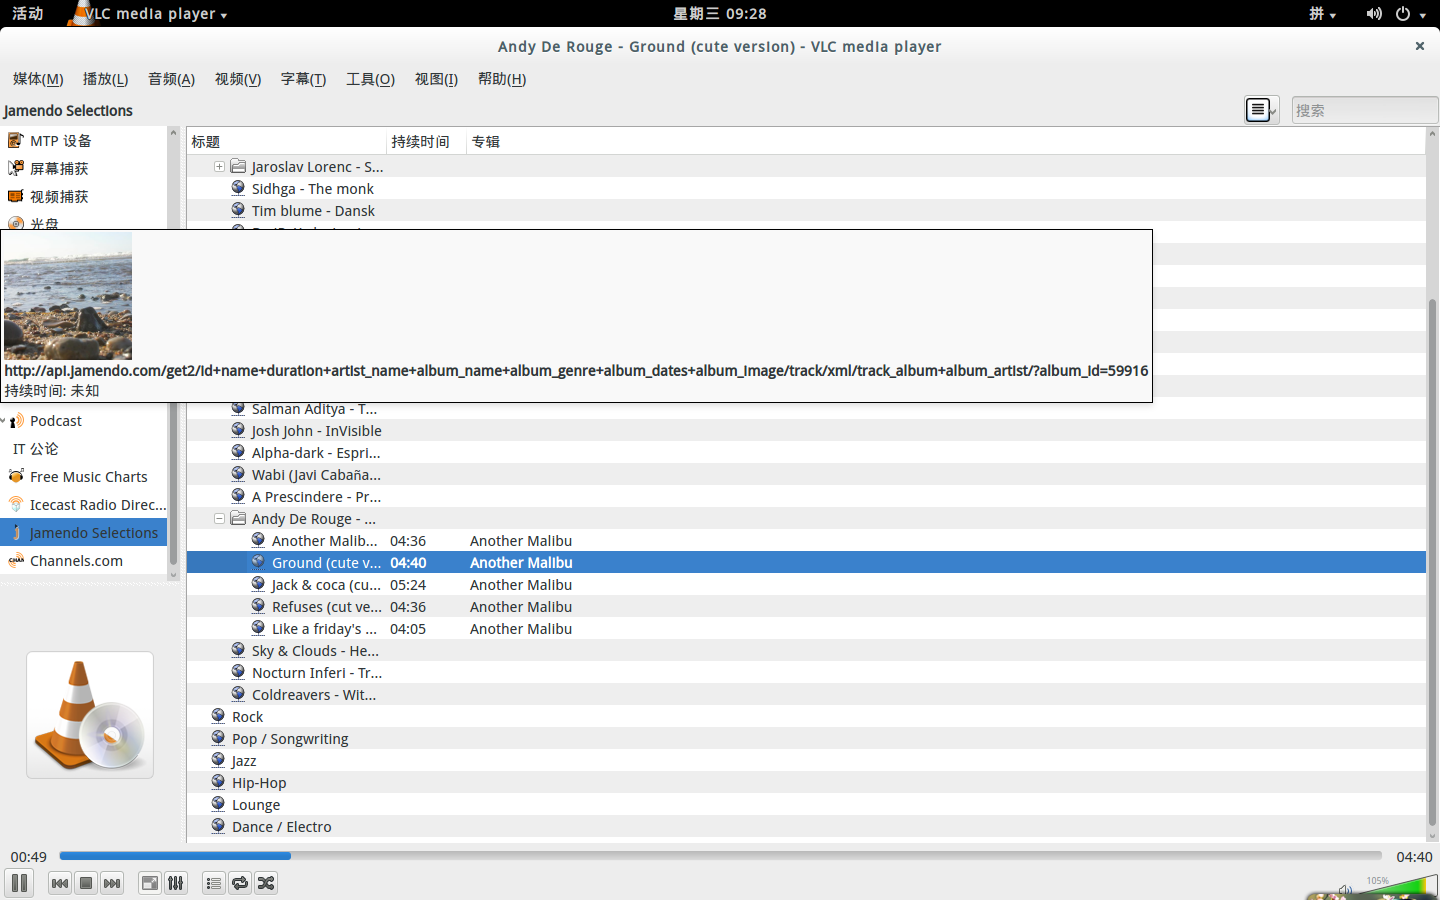Click the playlist search field
The height and width of the screenshot is (900, 1440).
[x=1364, y=110]
